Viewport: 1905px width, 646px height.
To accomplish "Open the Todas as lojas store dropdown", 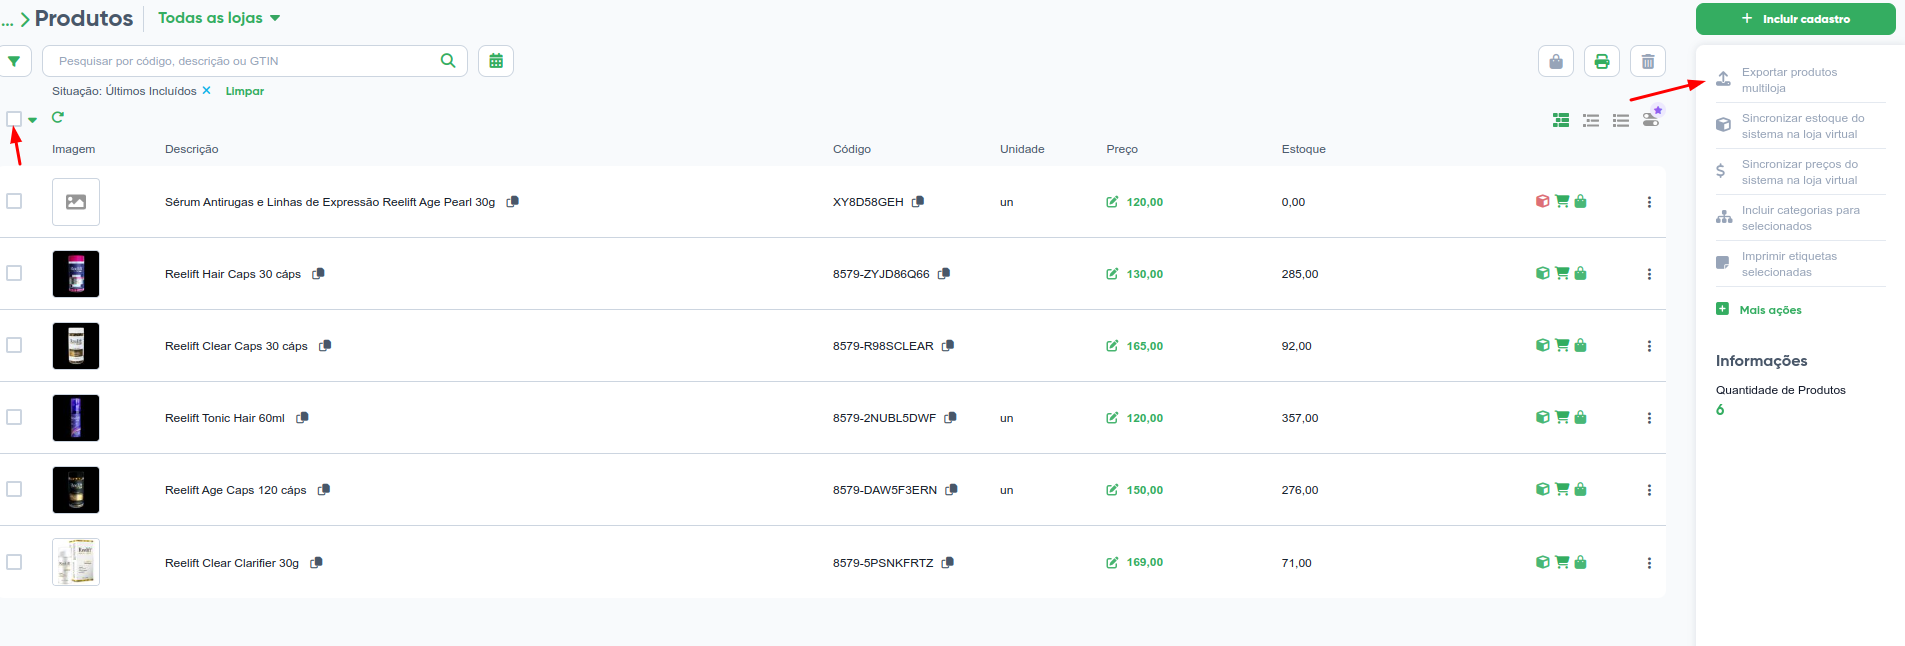I will pyautogui.click(x=219, y=18).
